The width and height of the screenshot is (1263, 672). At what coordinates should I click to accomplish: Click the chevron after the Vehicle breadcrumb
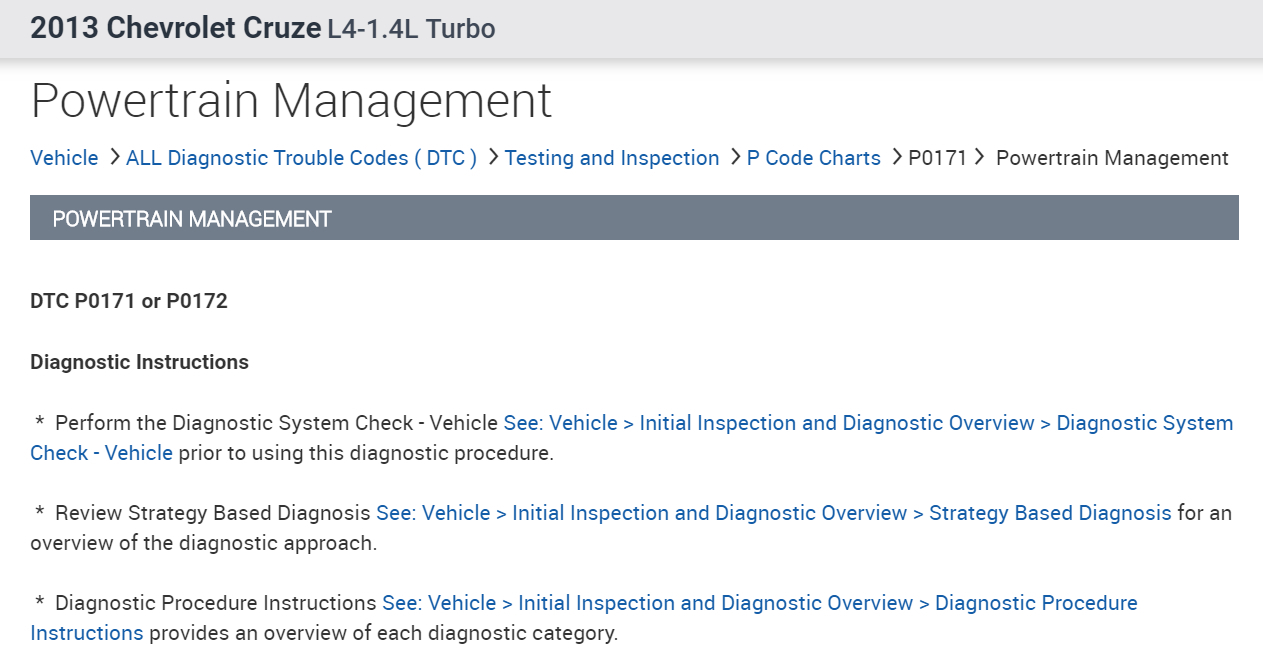click(x=115, y=157)
